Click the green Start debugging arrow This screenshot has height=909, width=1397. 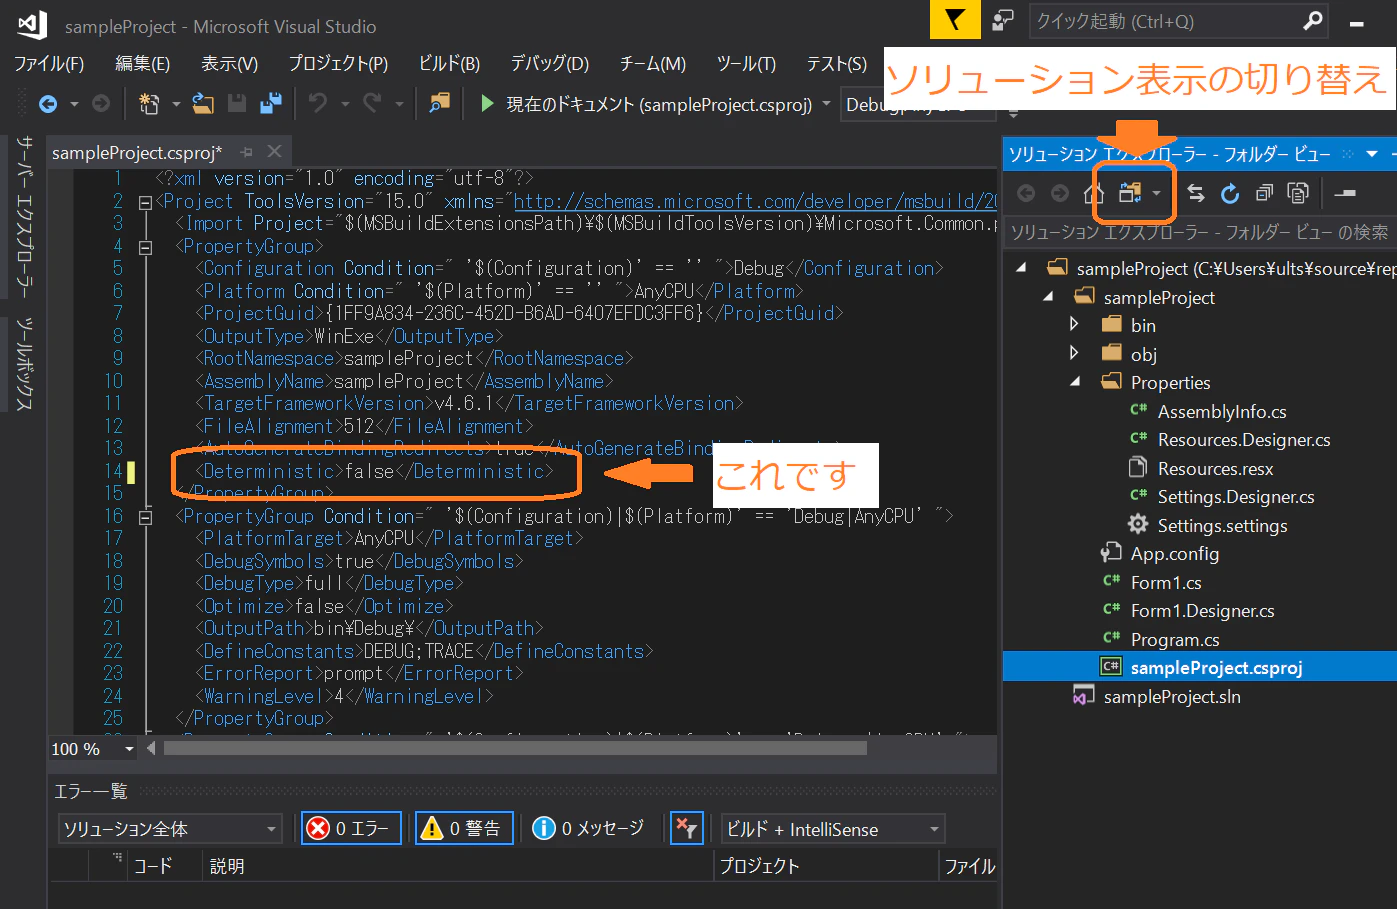pos(487,103)
